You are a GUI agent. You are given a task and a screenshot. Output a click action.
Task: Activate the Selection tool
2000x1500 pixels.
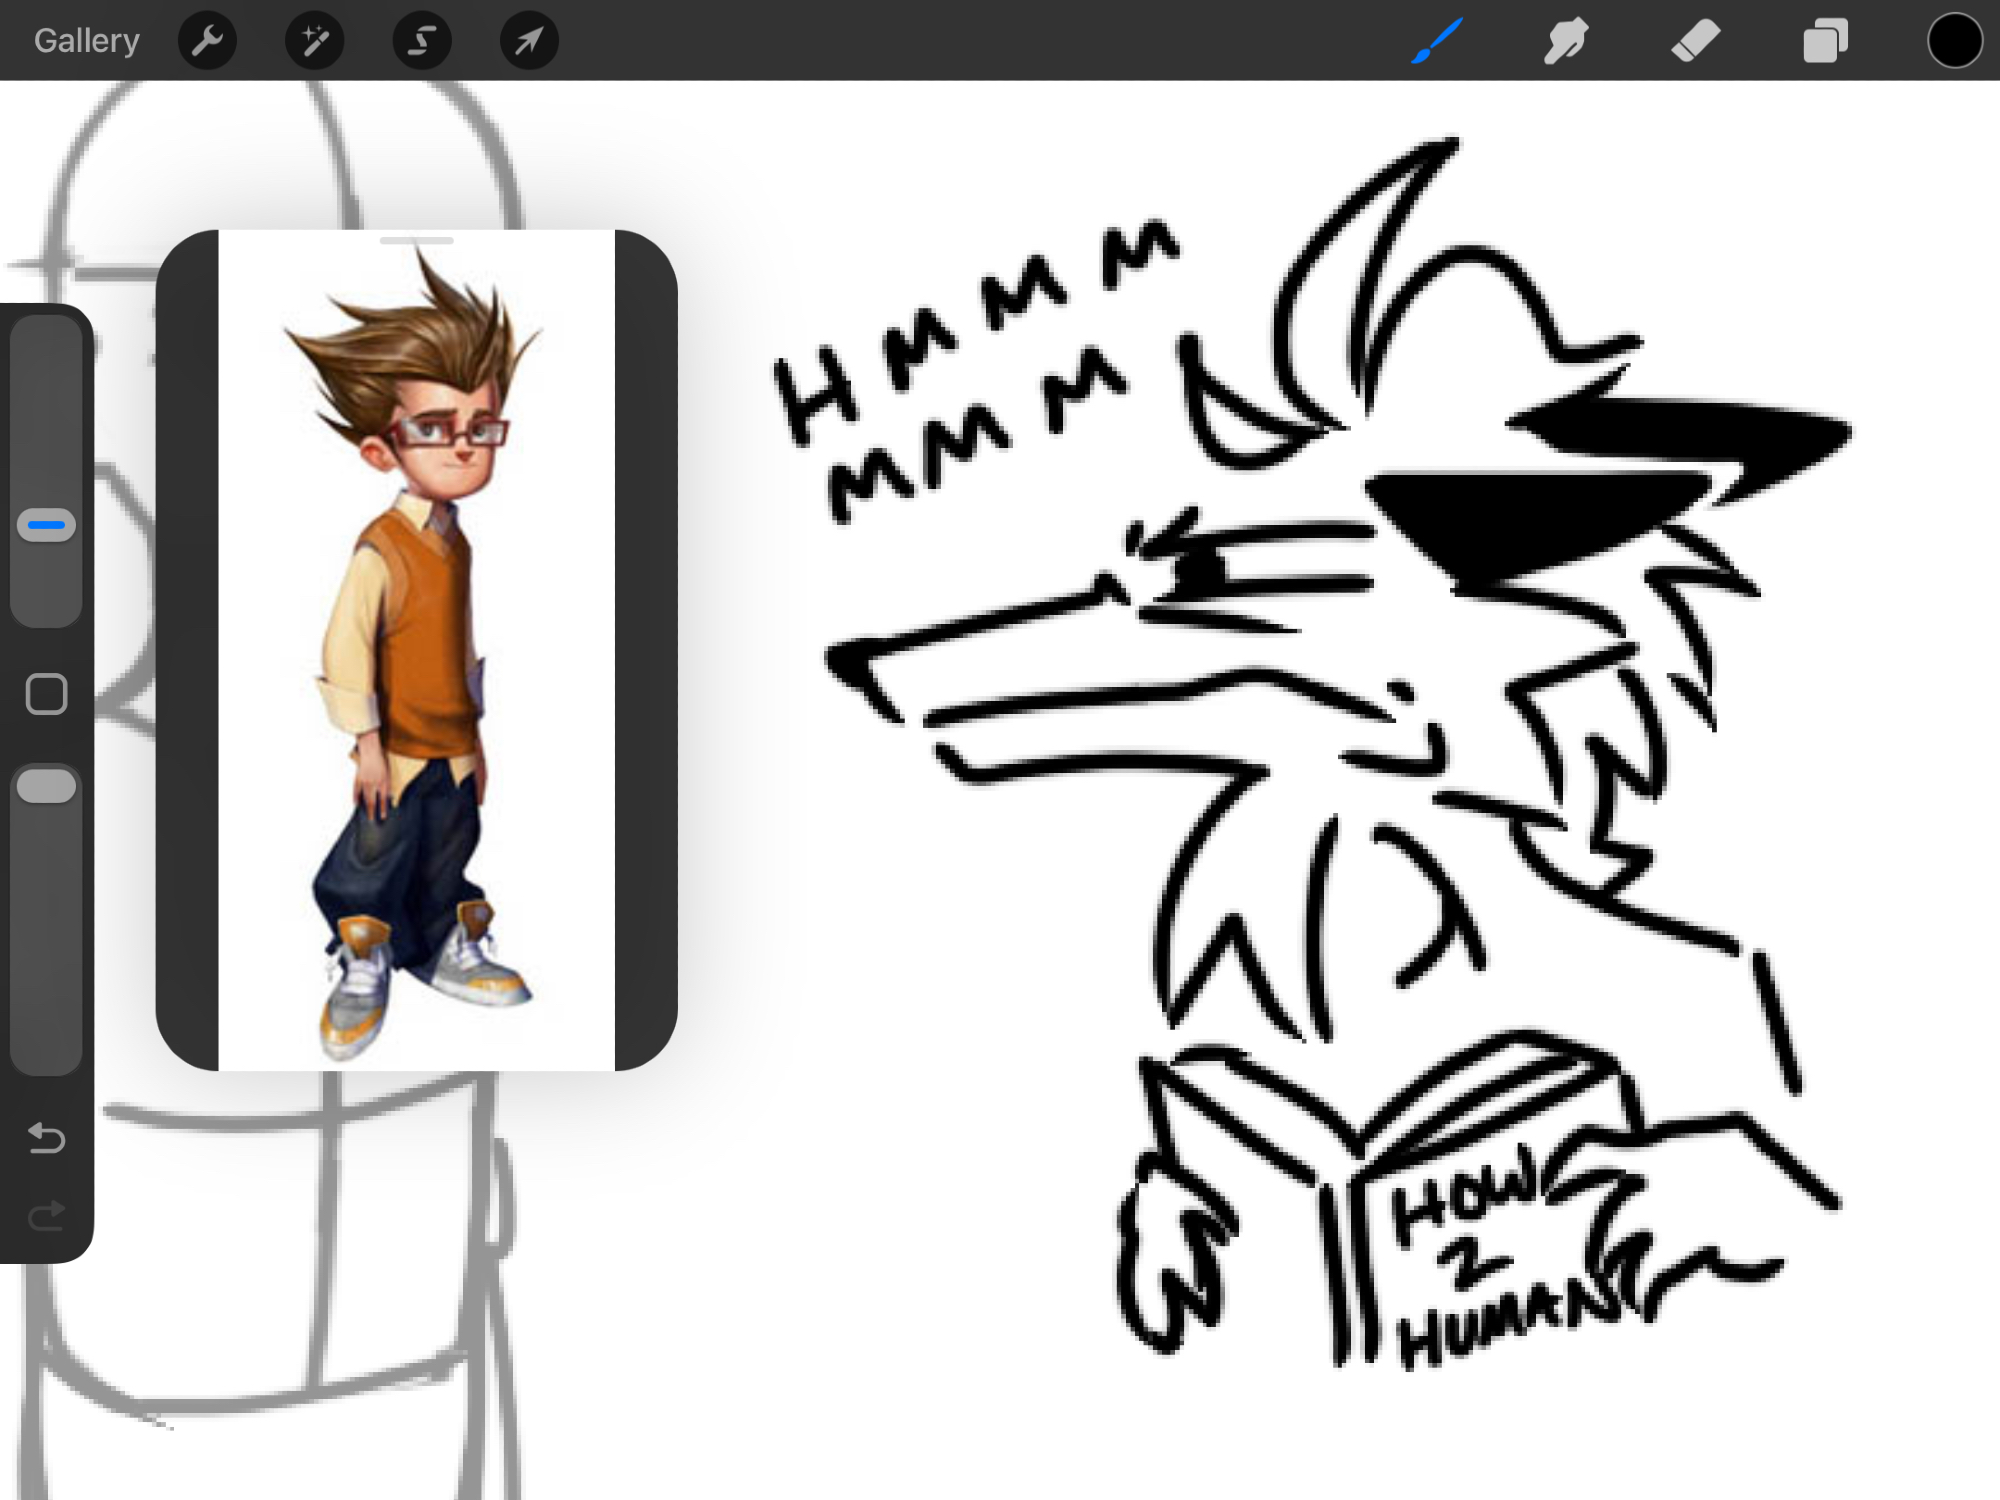click(x=422, y=41)
